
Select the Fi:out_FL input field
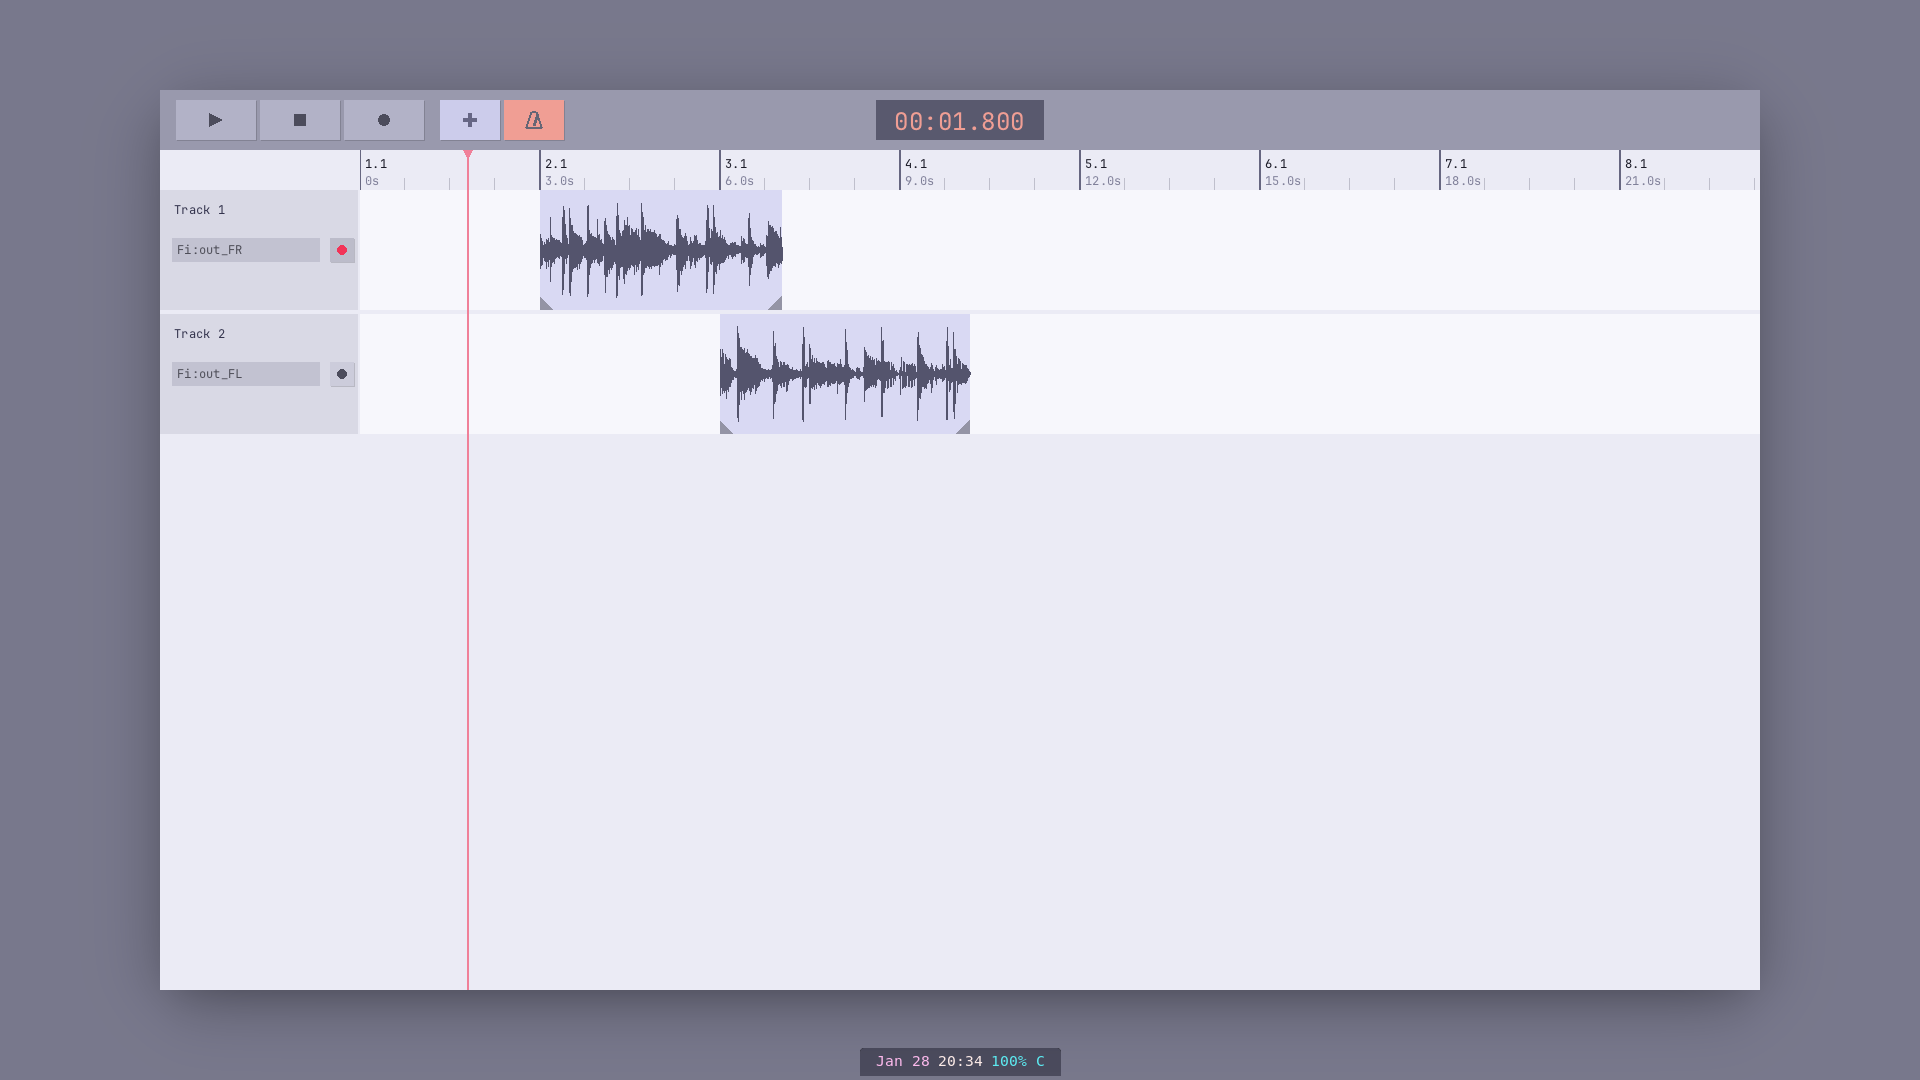[x=245, y=373]
